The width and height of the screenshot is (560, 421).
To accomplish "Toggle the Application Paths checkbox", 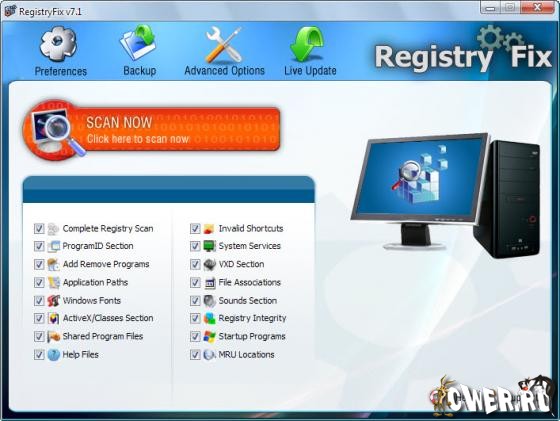I will pyautogui.click(x=39, y=283).
